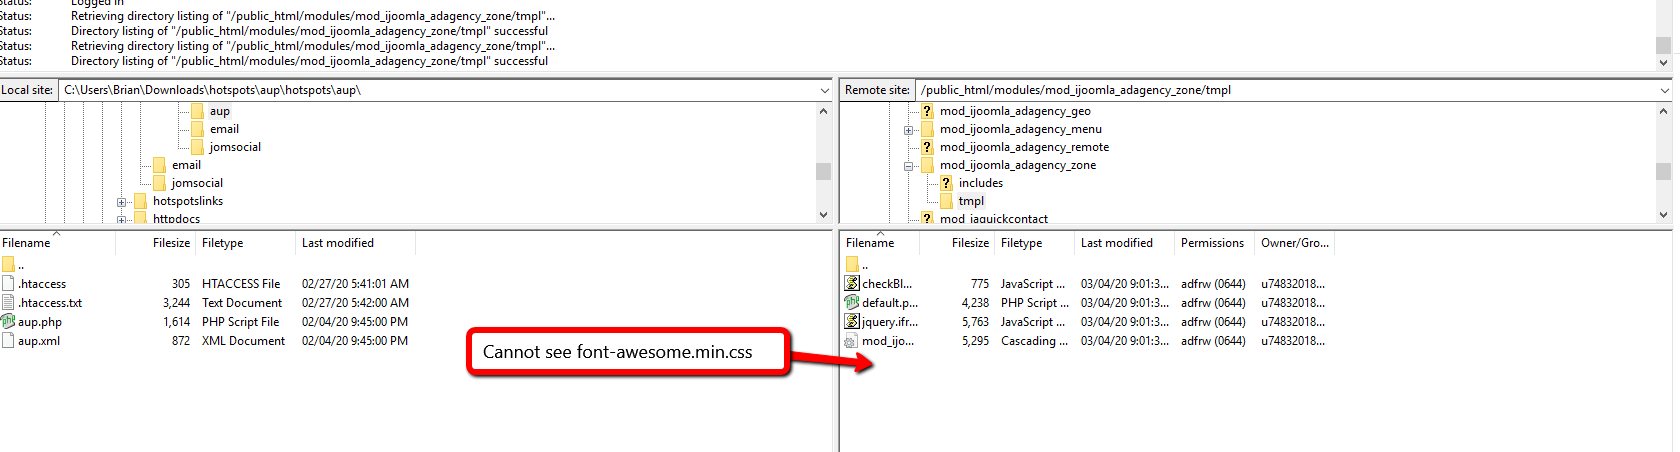Open the Remote site path dropdown
The height and width of the screenshot is (452, 1680).
(1664, 90)
